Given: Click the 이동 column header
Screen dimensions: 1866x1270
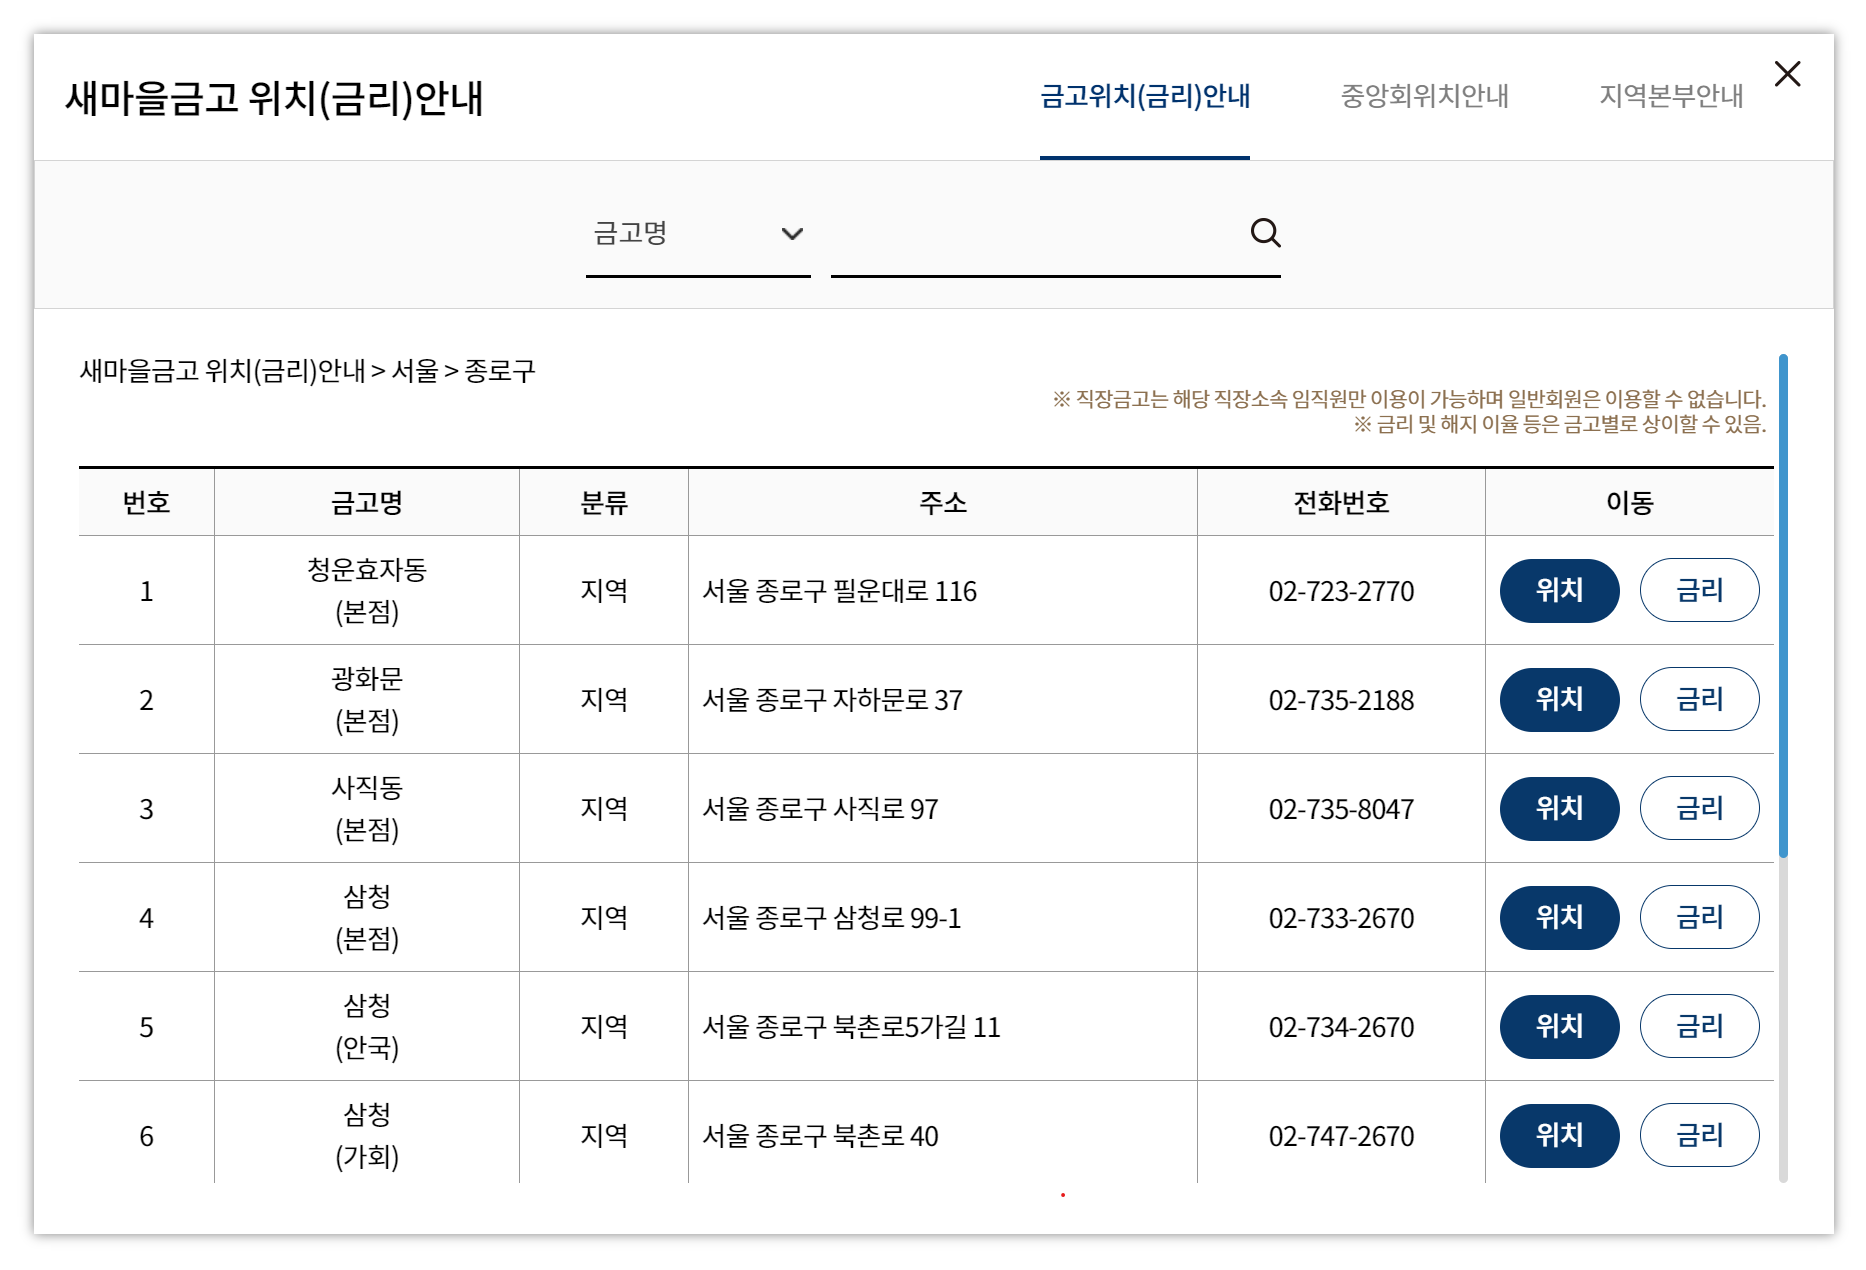Looking at the screenshot, I should pos(1630,502).
